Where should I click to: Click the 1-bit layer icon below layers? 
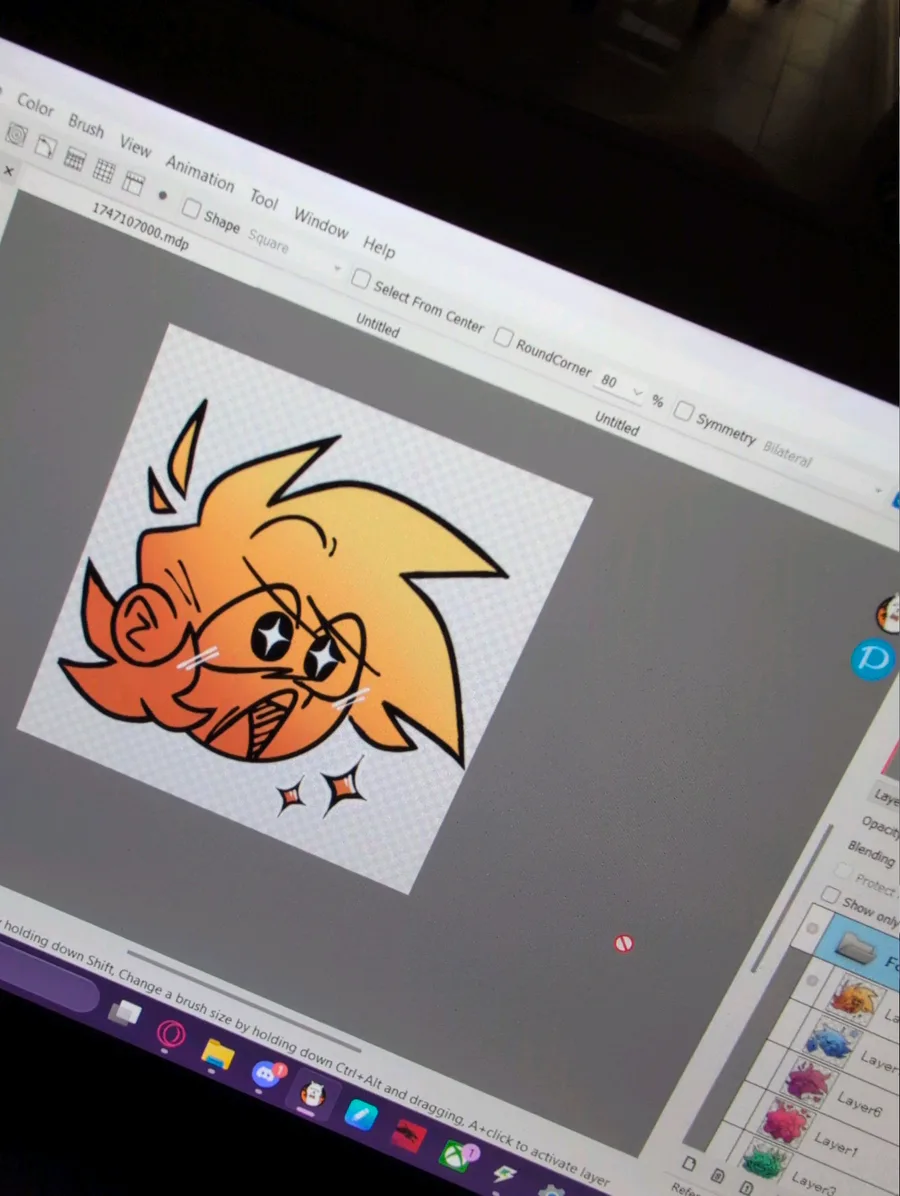tap(747, 1187)
